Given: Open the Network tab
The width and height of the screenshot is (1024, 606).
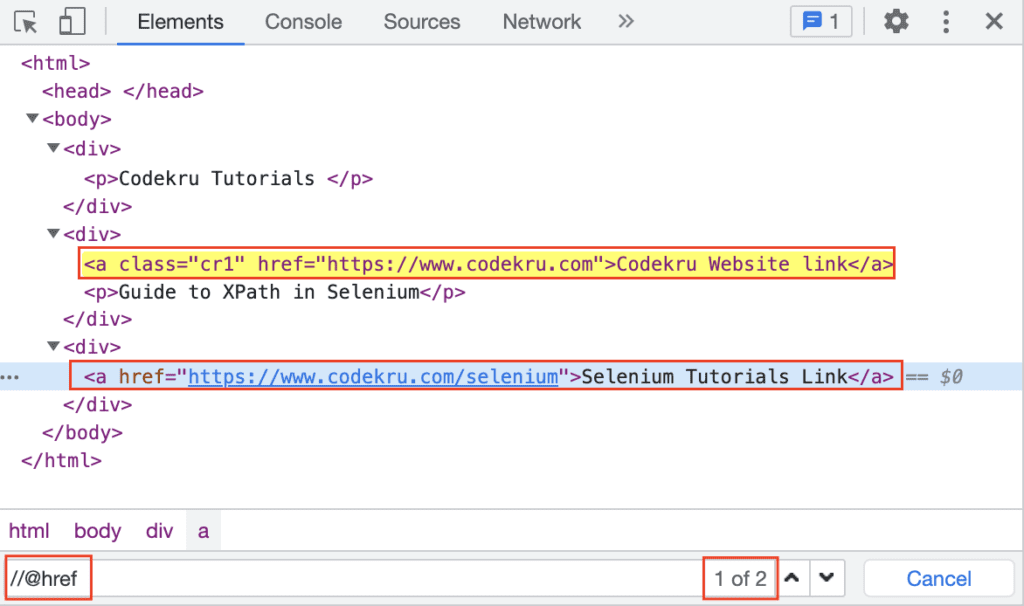Looking at the screenshot, I should (541, 21).
